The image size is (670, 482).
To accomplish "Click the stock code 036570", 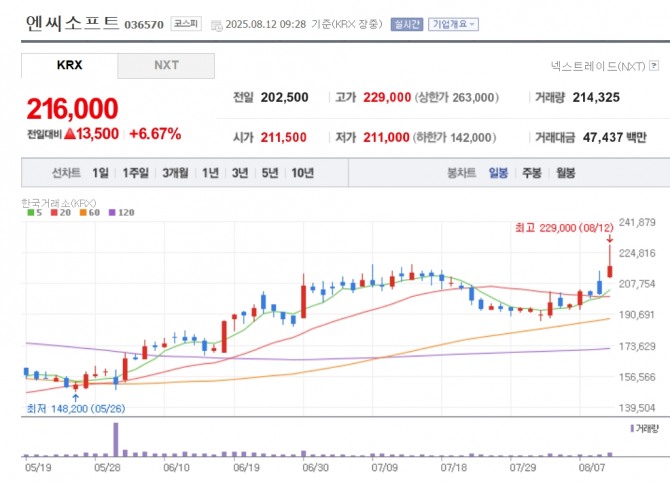I will (144, 25).
